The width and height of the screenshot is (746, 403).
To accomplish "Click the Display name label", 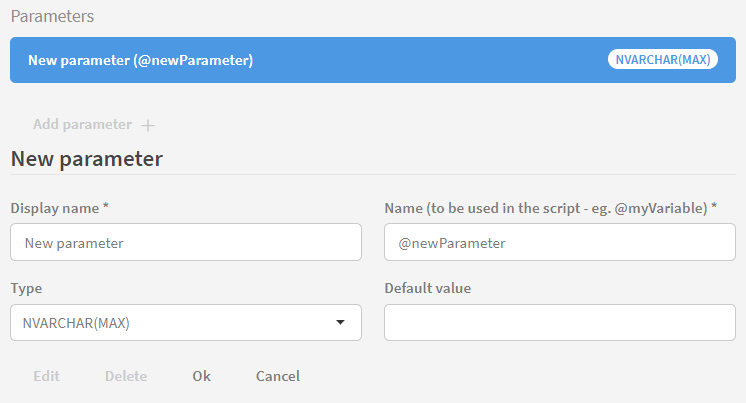I will pos(54,208).
